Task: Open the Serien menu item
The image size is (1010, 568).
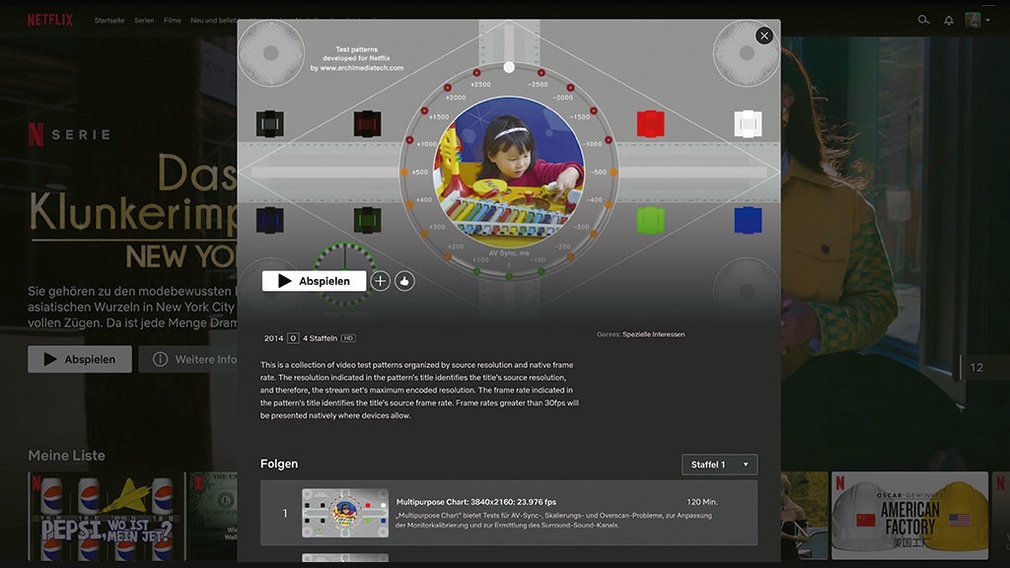Action: [x=144, y=21]
